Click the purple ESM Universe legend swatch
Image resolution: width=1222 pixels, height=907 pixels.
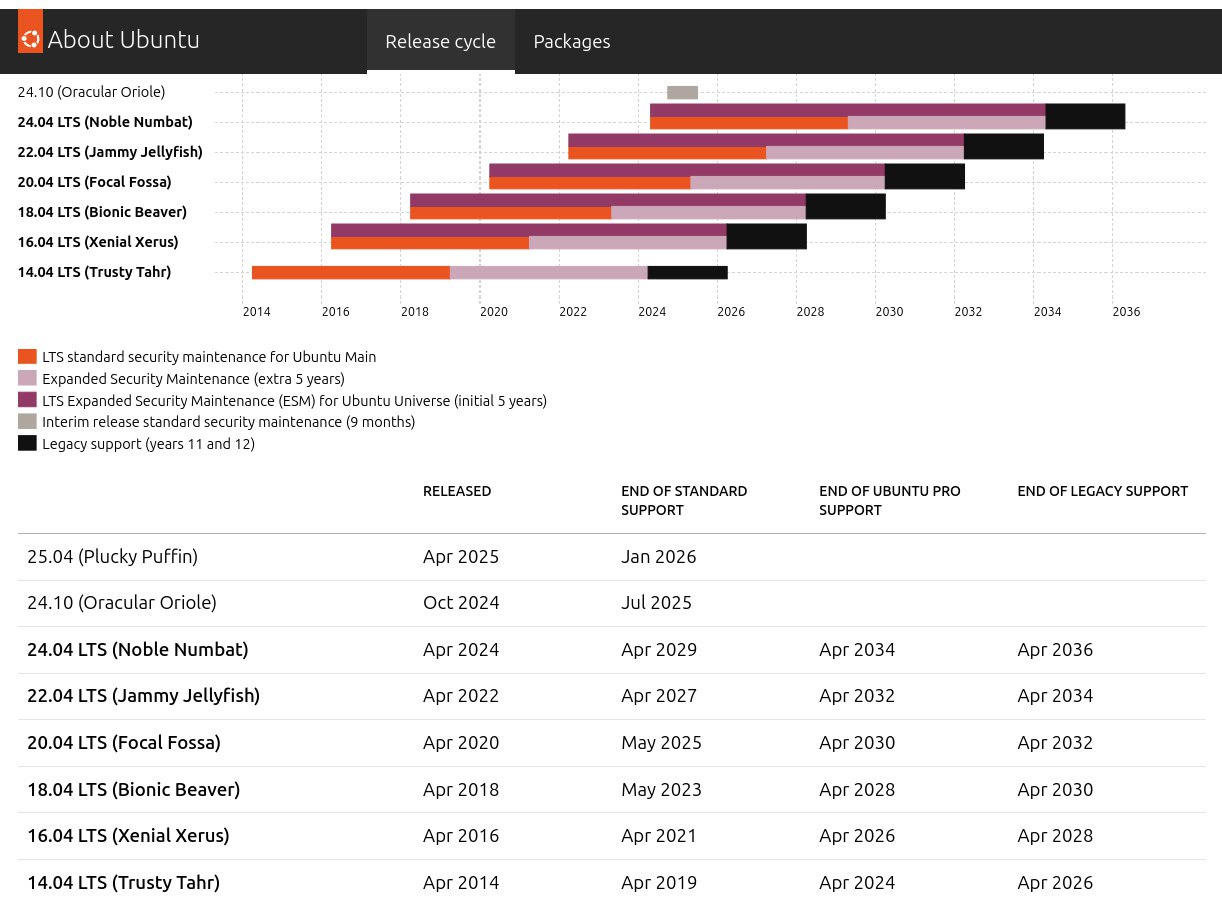point(27,400)
